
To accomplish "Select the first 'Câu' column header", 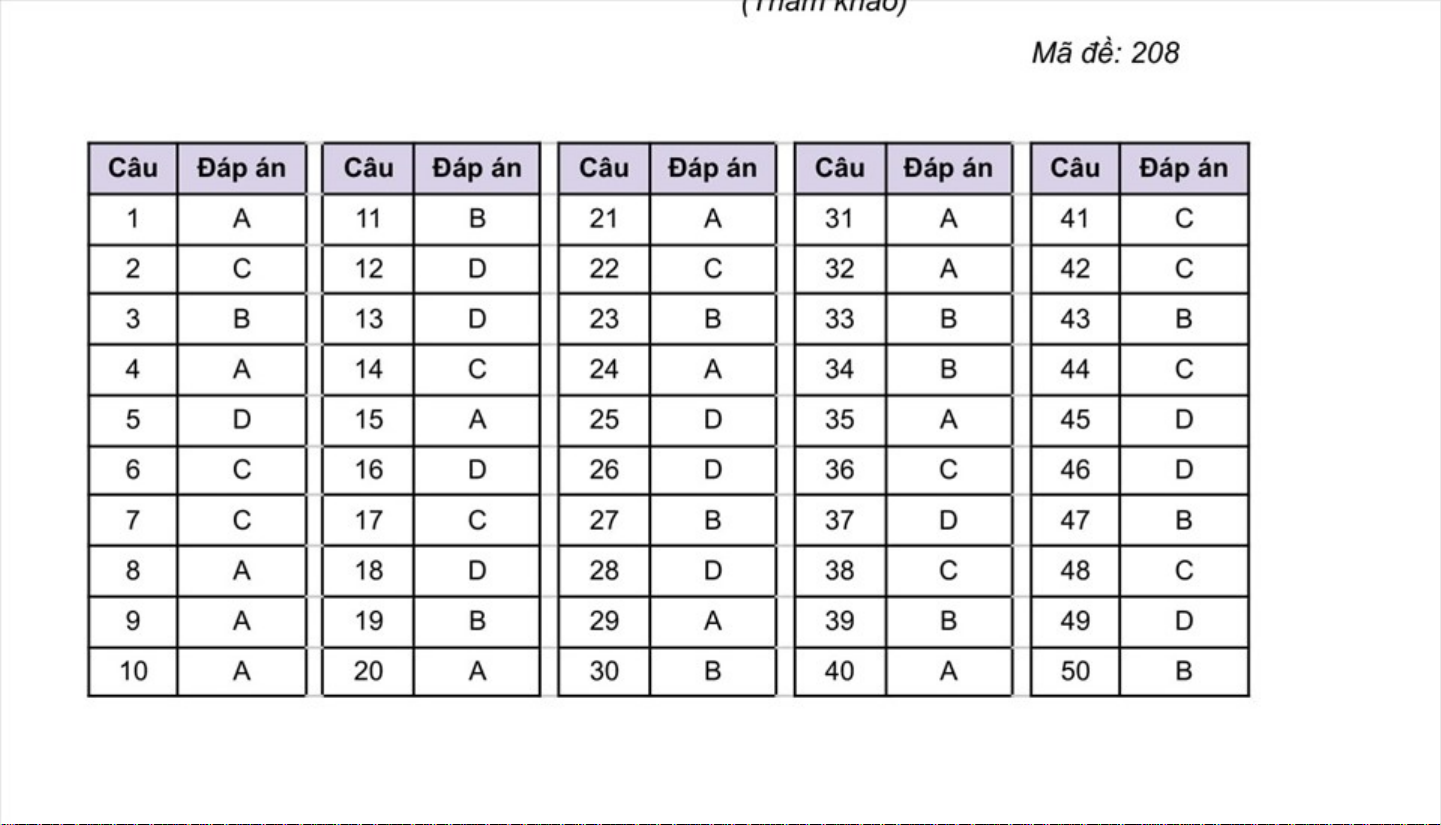I will point(133,168).
